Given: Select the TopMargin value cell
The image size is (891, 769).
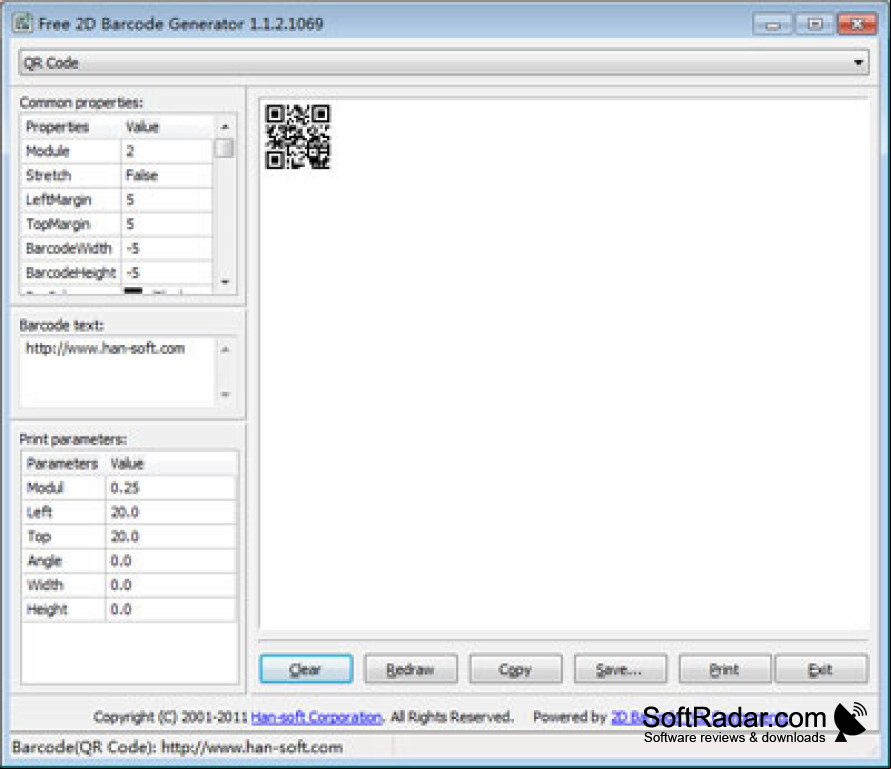Looking at the screenshot, I should 166,224.
